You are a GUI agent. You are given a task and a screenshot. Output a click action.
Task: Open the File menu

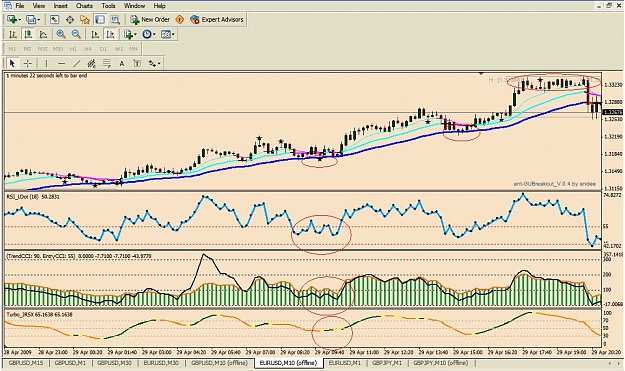(20, 6)
